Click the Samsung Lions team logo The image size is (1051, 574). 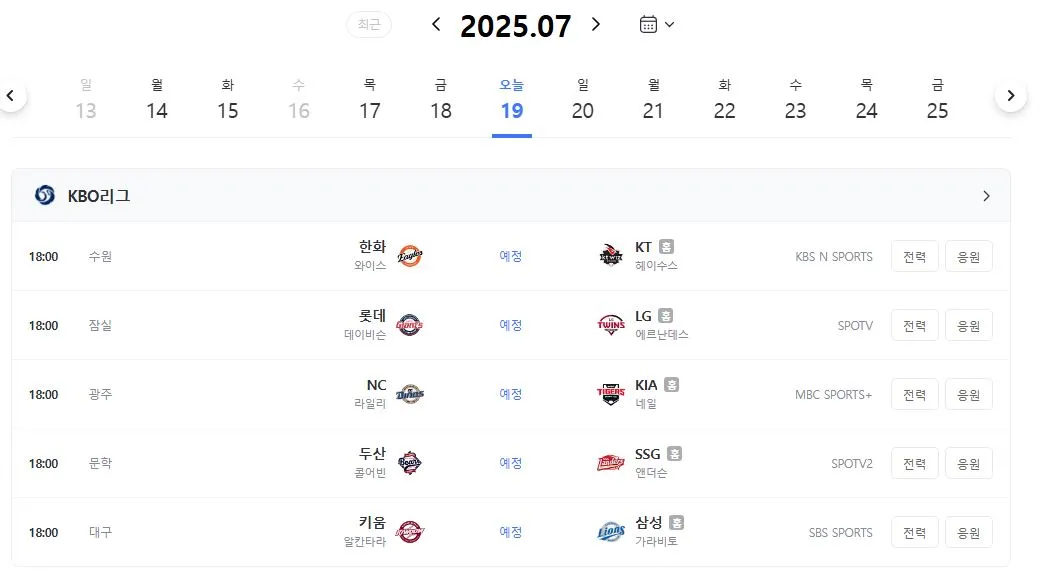[611, 532]
